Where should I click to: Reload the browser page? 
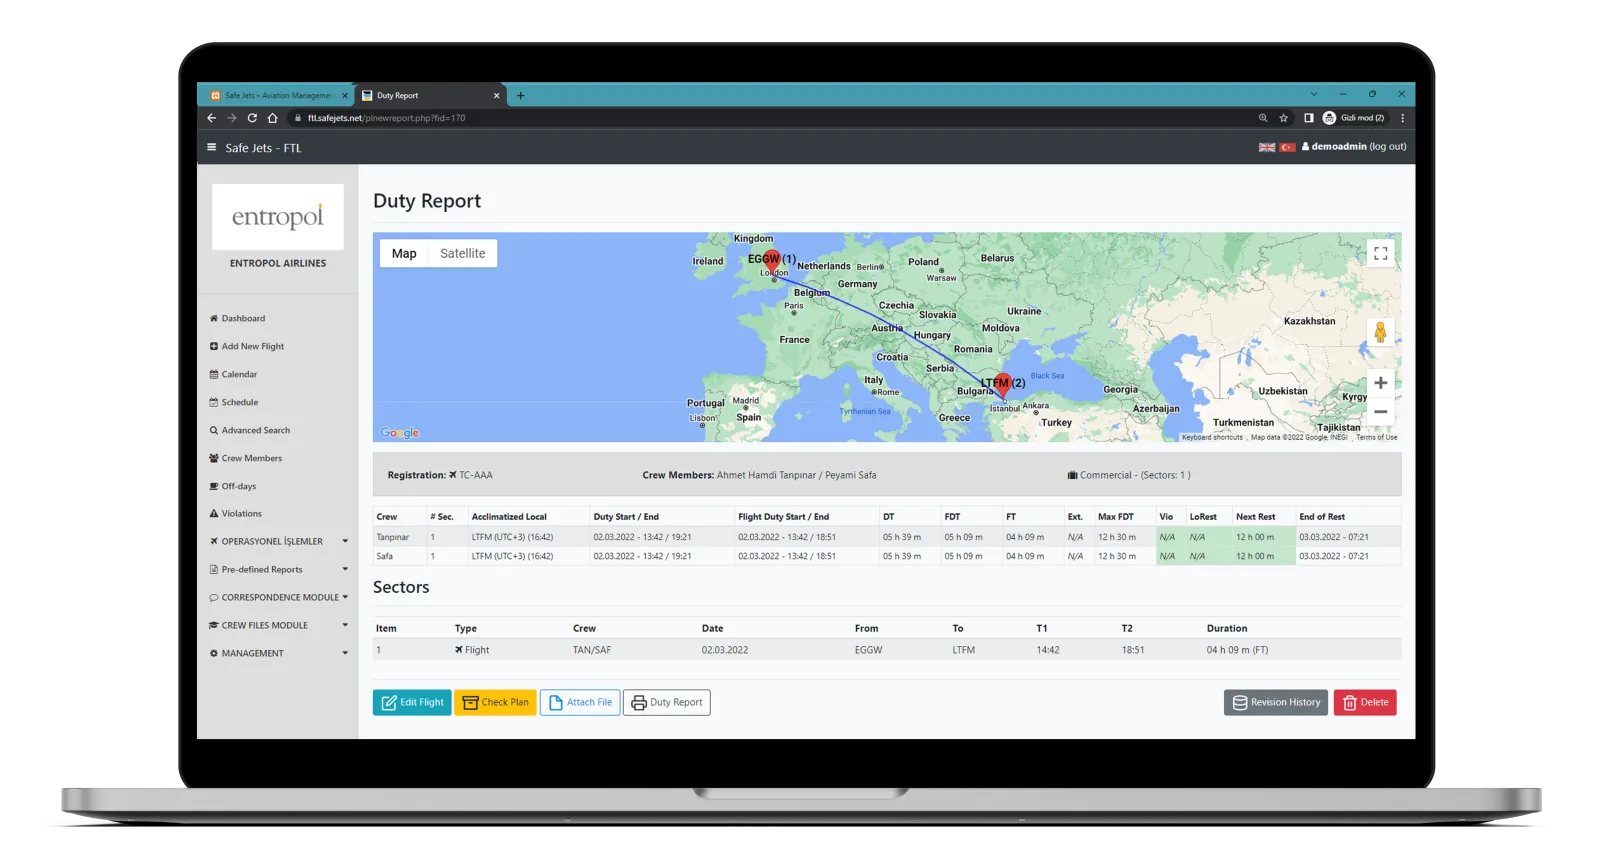coord(252,118)
